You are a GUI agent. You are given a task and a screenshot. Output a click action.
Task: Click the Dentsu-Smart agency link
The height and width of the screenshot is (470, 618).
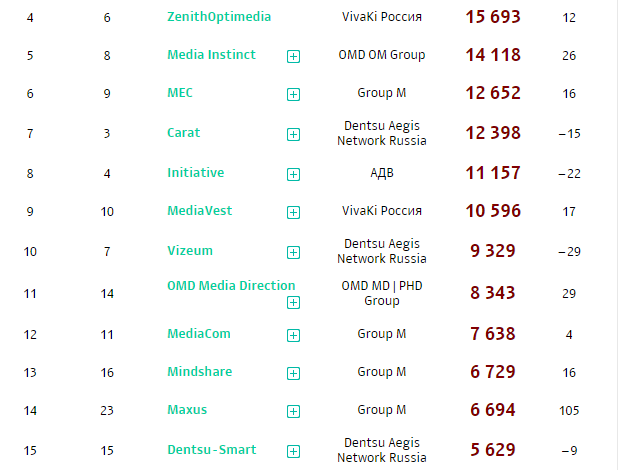[211, 450]
